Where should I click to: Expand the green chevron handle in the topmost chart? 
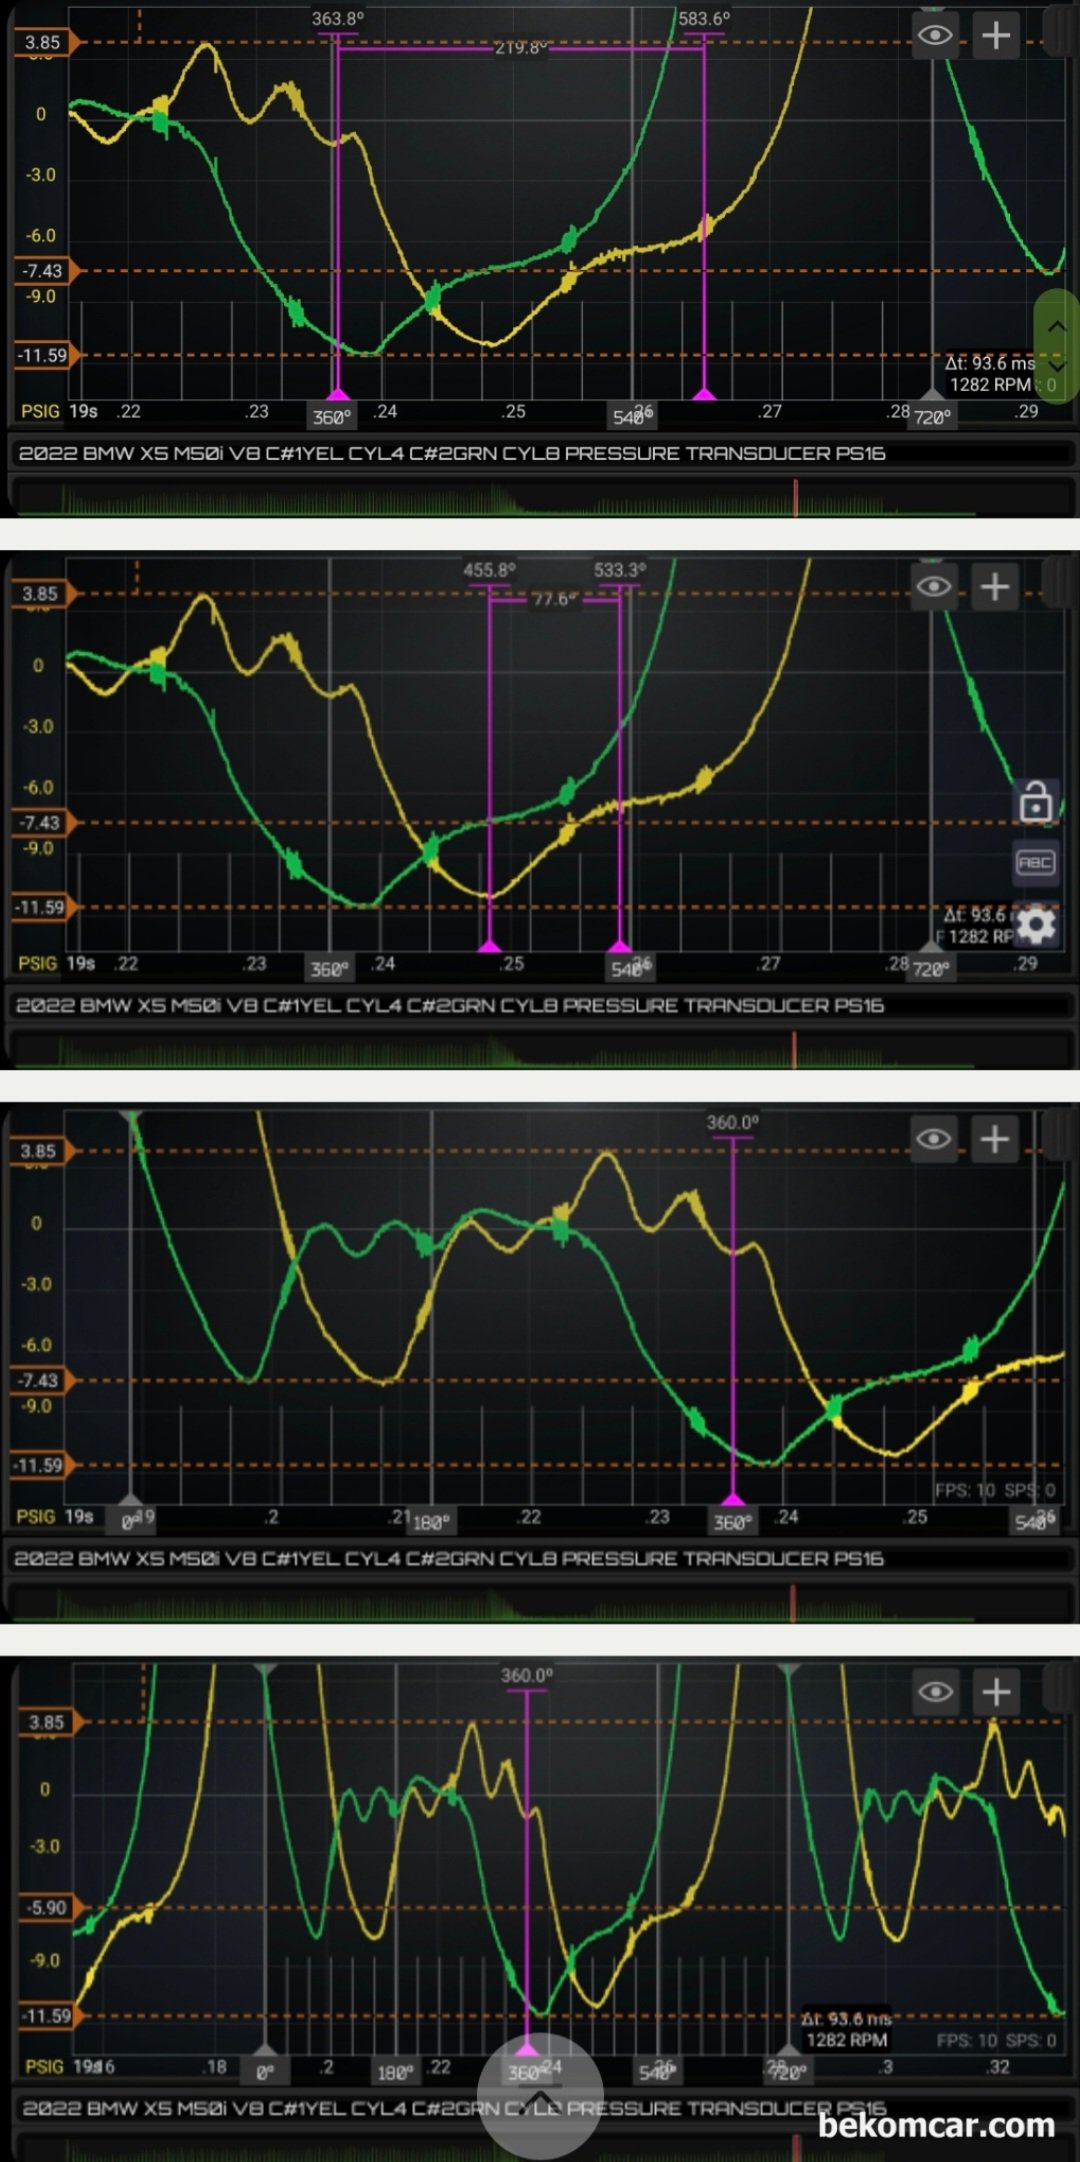click(x=1057, y=346)
